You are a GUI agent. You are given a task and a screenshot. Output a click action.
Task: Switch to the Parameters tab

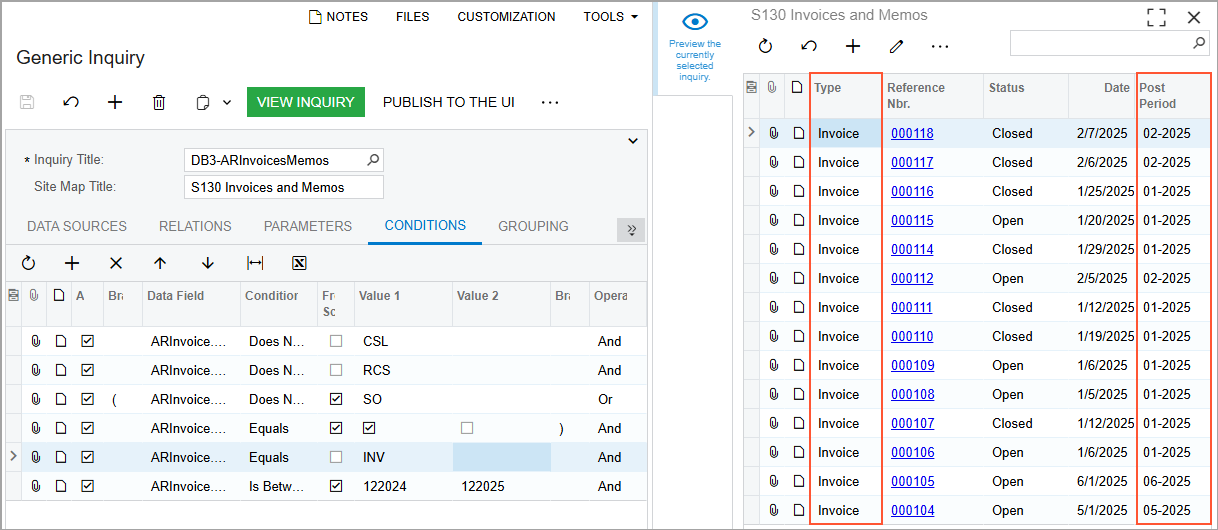coord(308,226)
